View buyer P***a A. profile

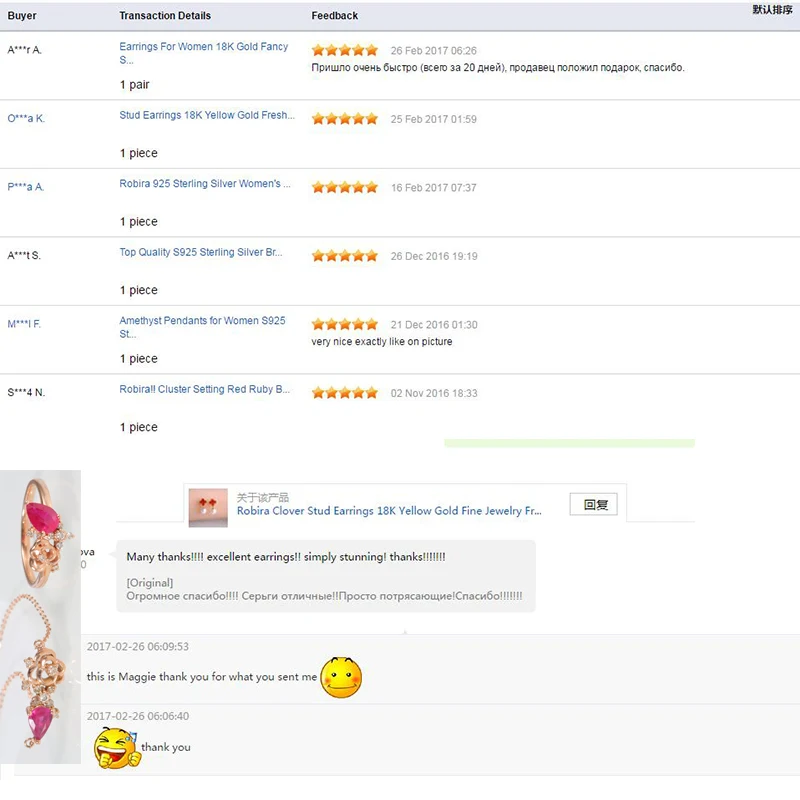pos(26,187)
